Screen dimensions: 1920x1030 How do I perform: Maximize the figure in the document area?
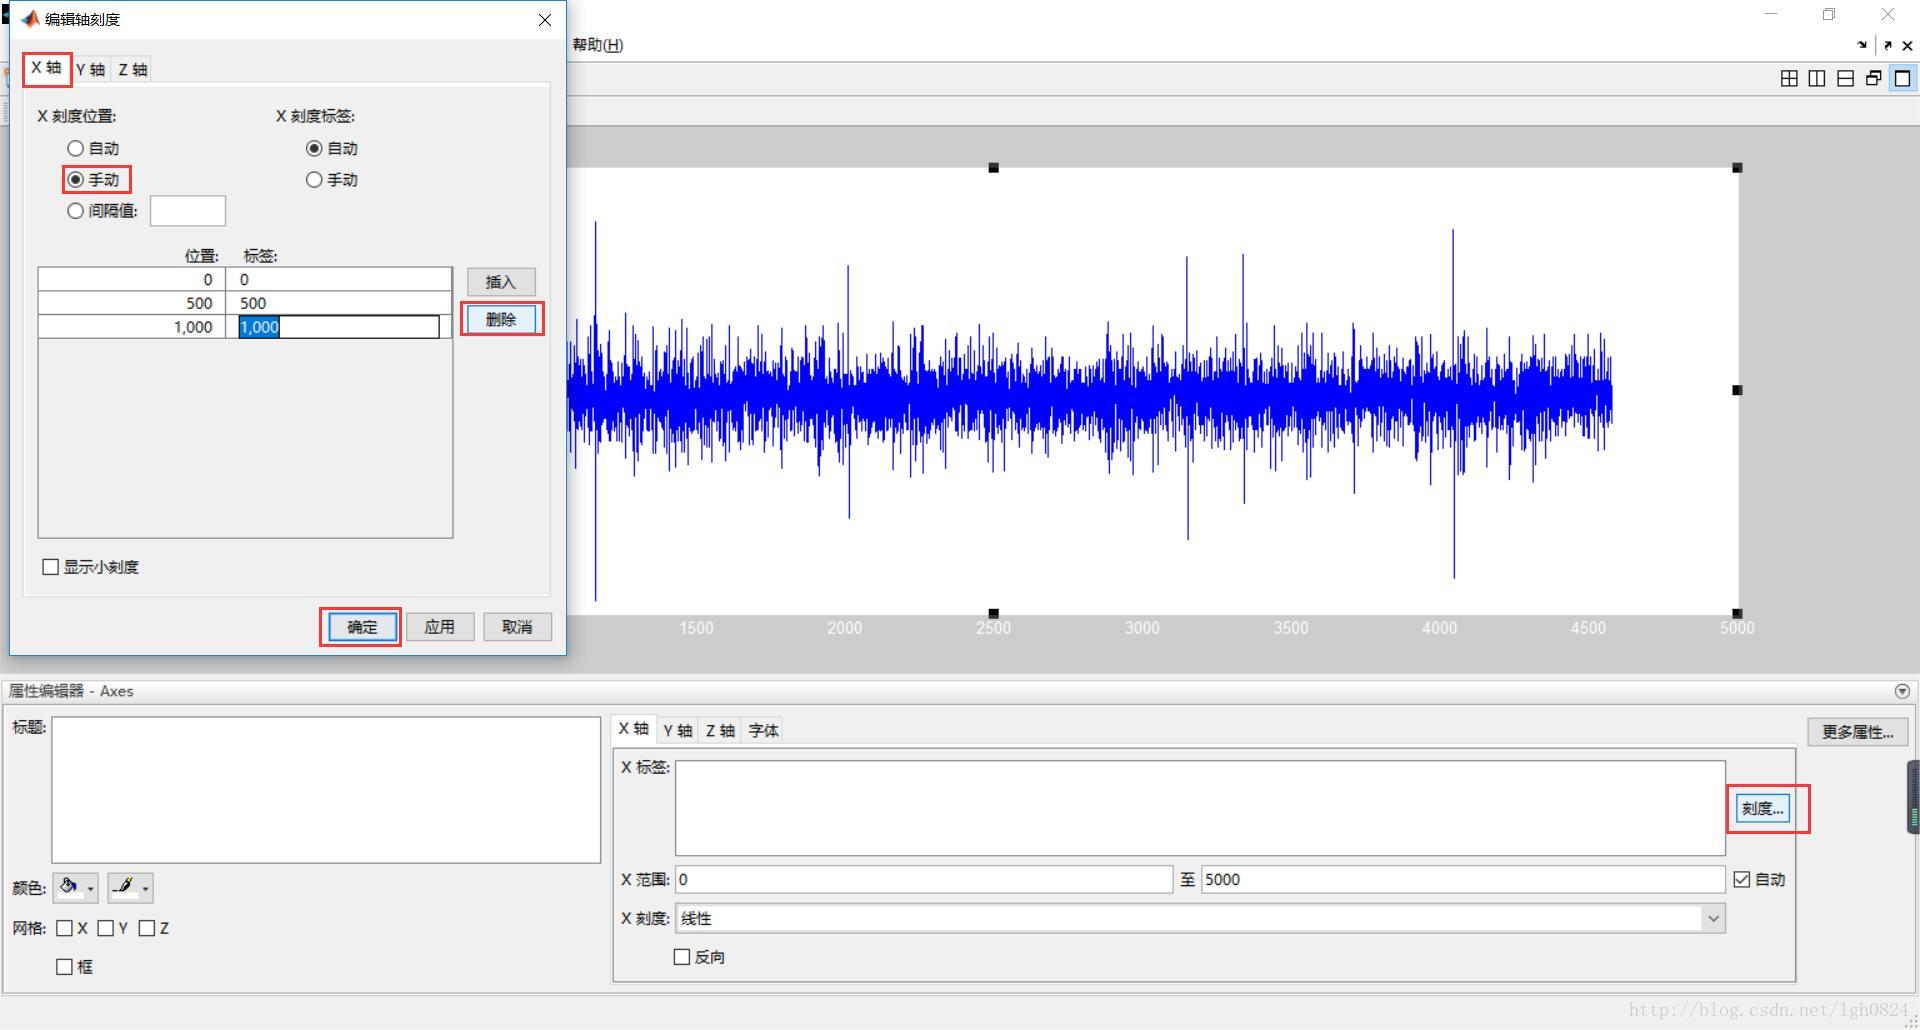coord(1902,78)
